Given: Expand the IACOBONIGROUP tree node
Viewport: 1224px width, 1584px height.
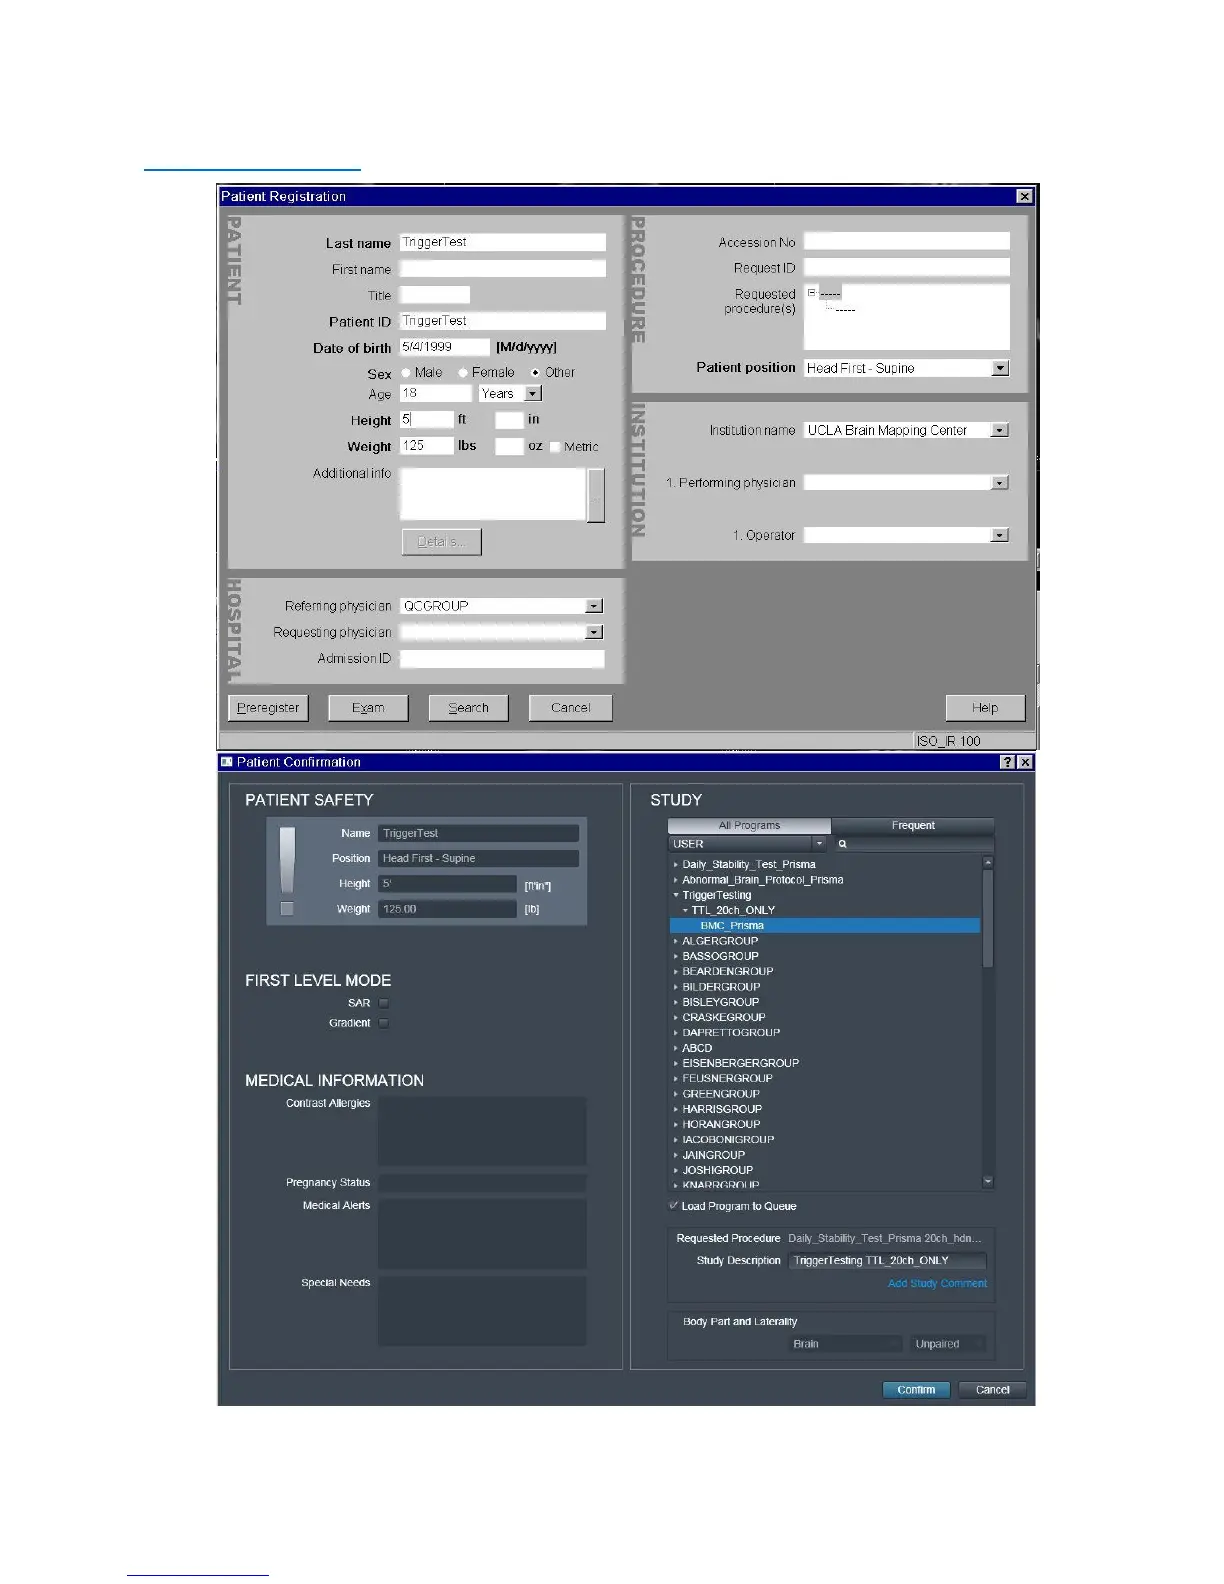Looking at the screenshot, I should pos(676,1140).
